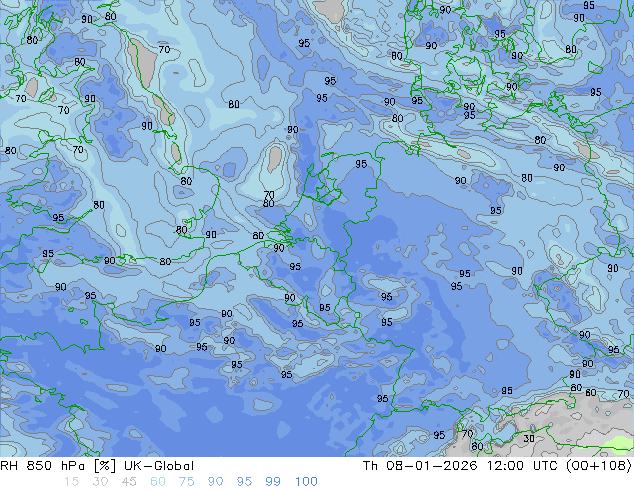Viewport: 634px width, 490px height.
Task: Click the legend value "75" below the map
Action: click(x=186, y=482)
